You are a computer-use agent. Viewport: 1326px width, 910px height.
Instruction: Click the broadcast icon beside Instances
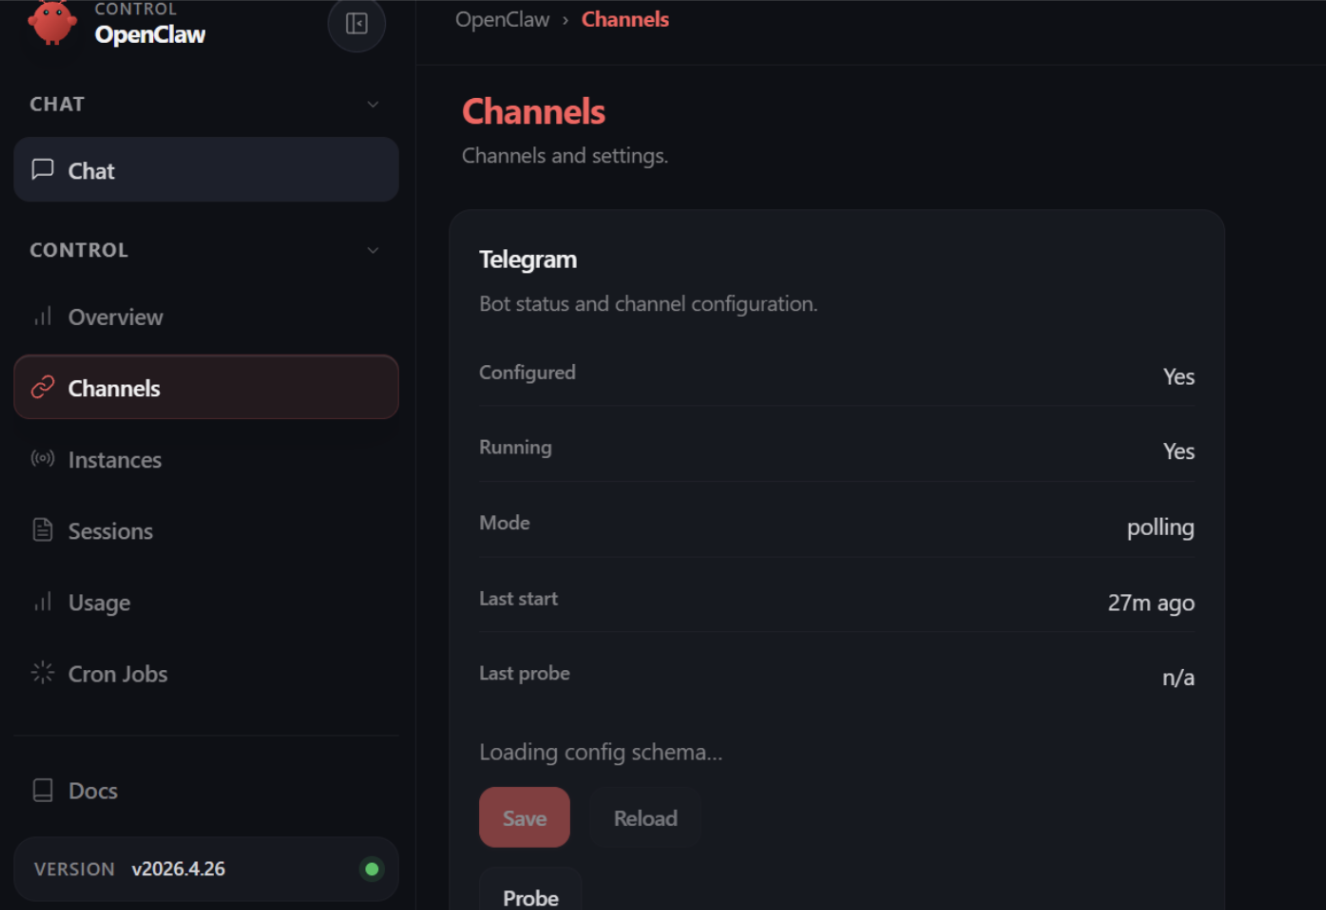click(42, 459)
